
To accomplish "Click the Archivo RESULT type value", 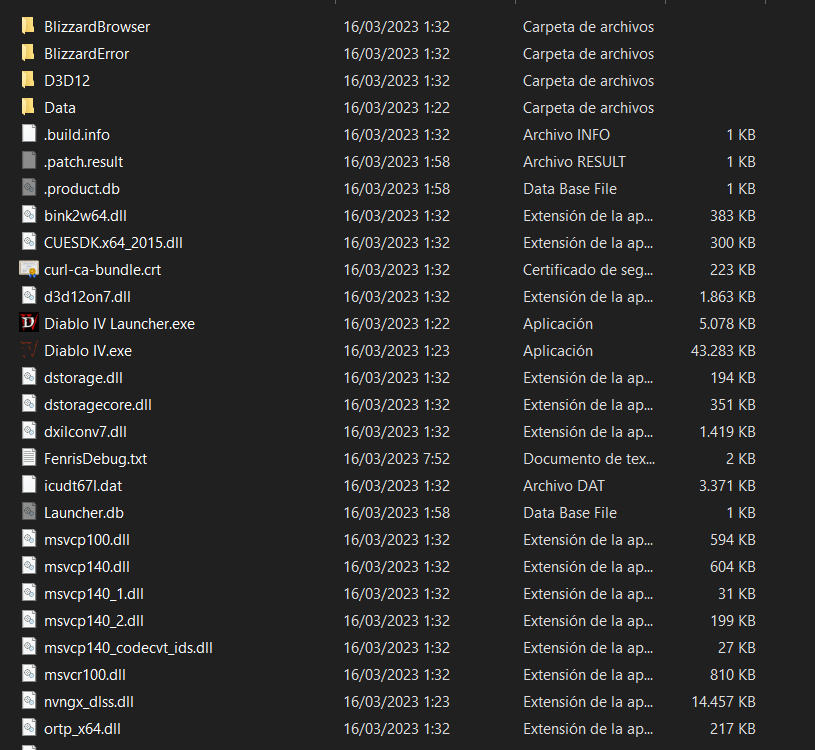I will [x=574, y=162].
